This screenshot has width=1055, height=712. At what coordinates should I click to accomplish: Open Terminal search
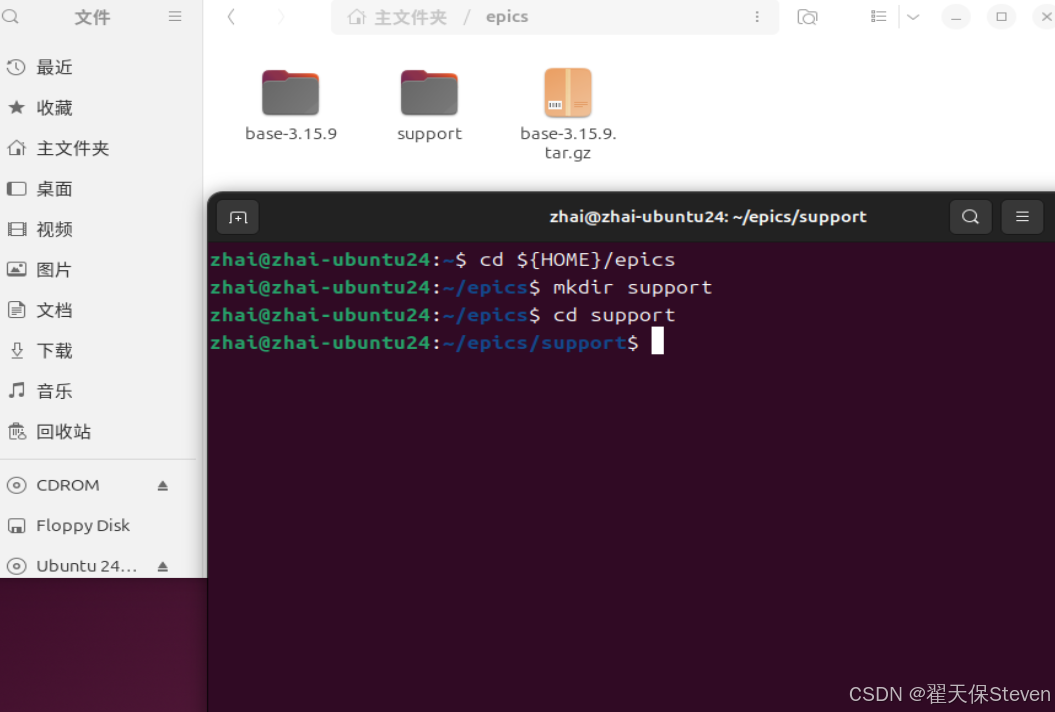point(970,217)
